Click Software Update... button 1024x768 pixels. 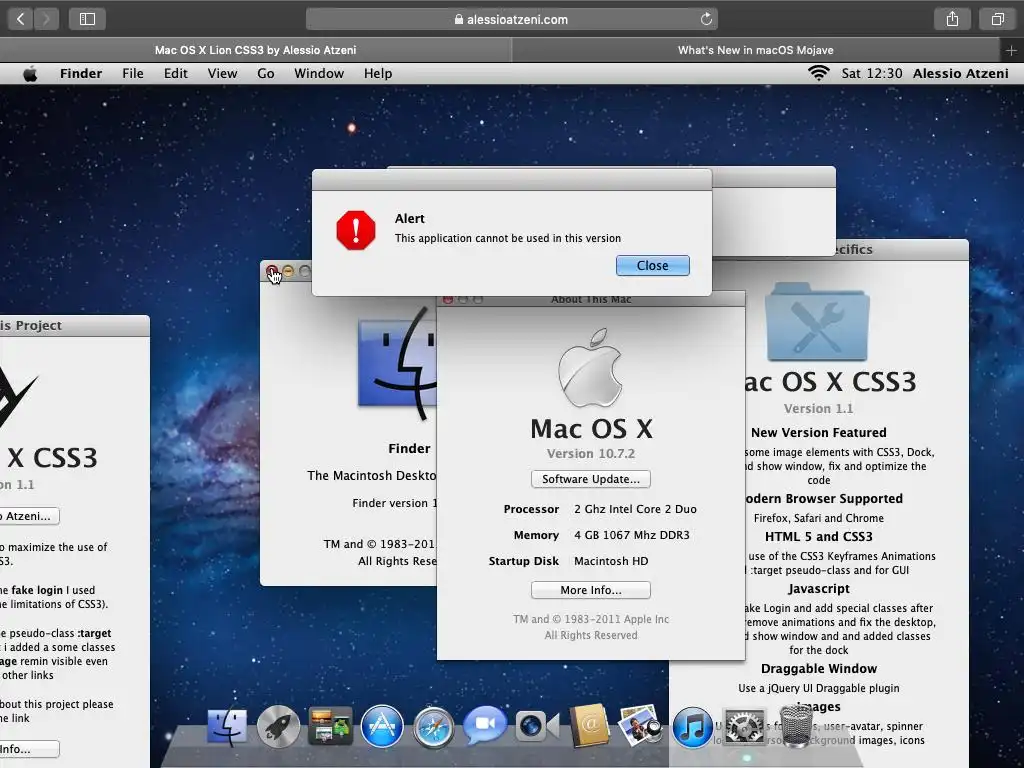click(590, 479)
